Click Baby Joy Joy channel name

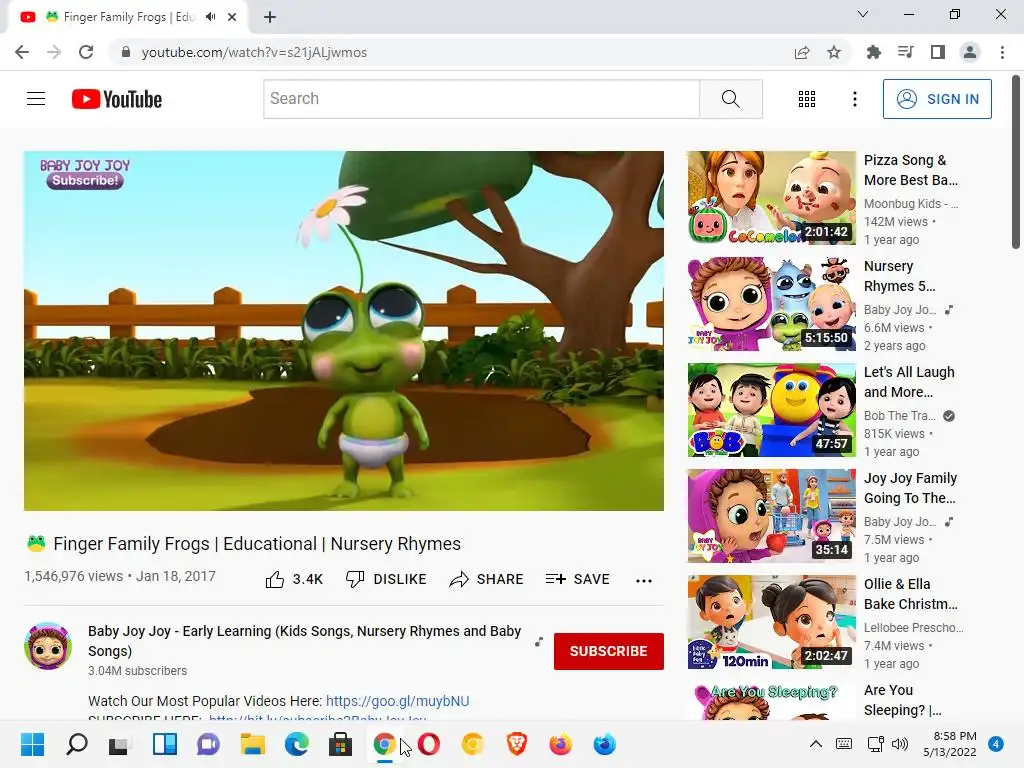tap(304, 641)
